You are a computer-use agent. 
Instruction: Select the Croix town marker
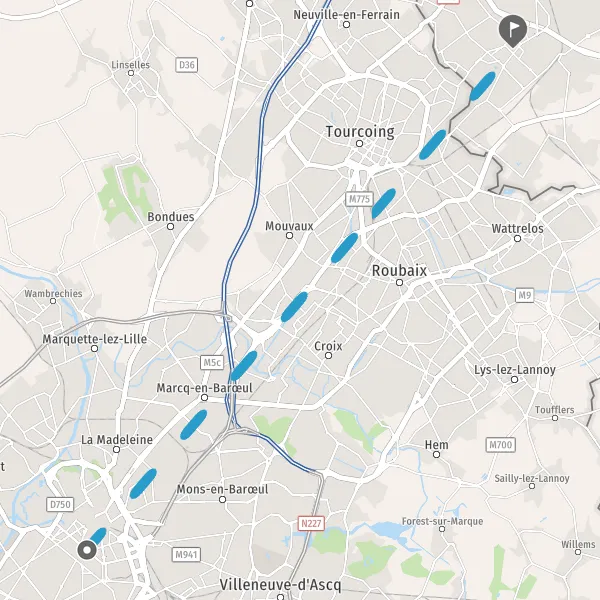tap(328, 355)
